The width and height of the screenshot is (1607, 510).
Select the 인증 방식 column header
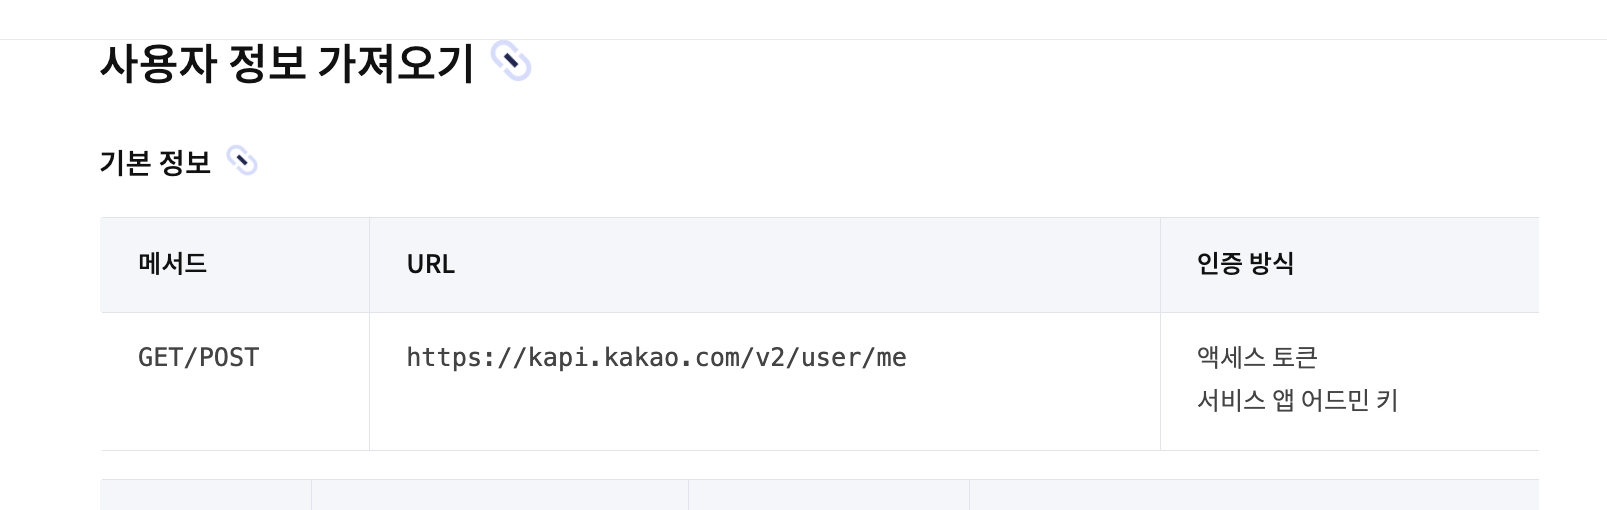[1350, 265]
